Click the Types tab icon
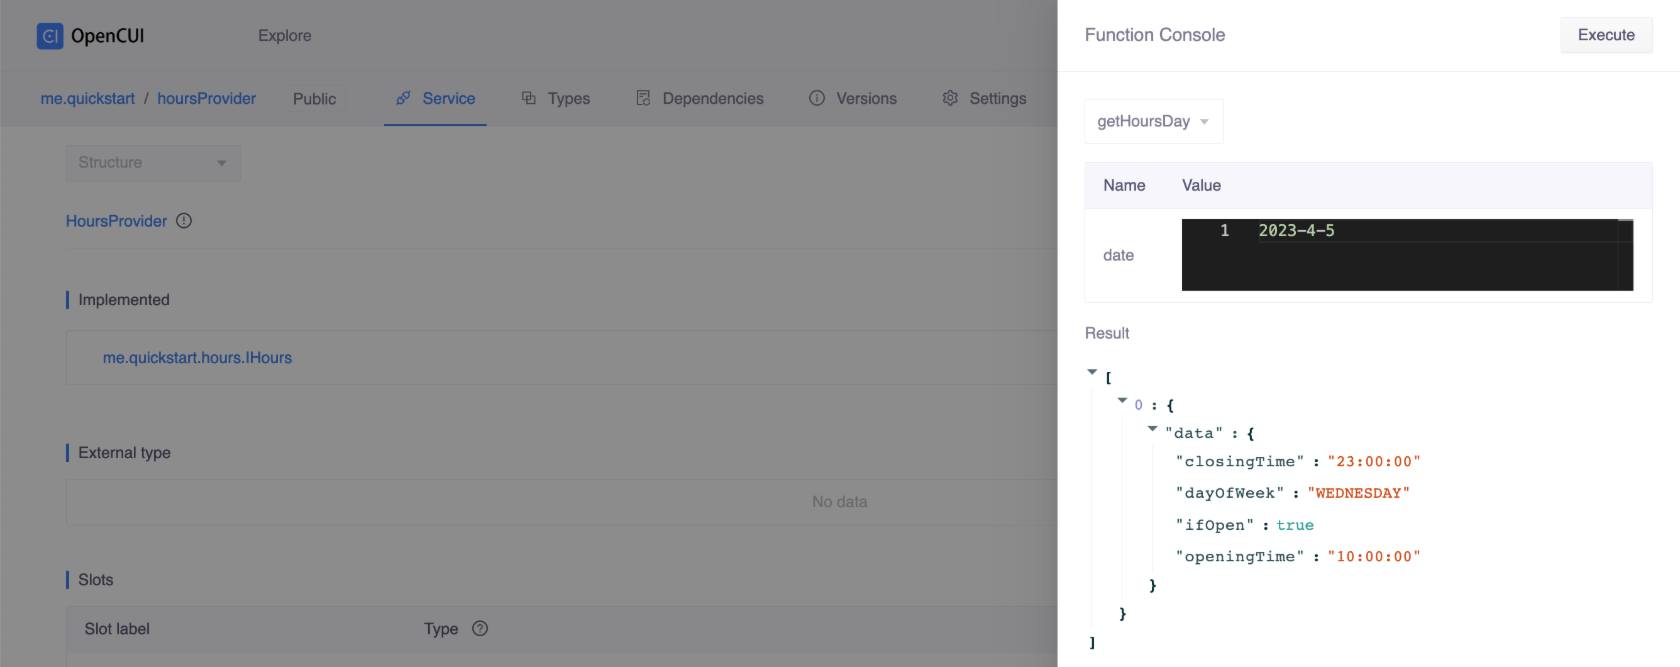The width and height of the screenshot is (1680, 667). click(x=529, y=98)
